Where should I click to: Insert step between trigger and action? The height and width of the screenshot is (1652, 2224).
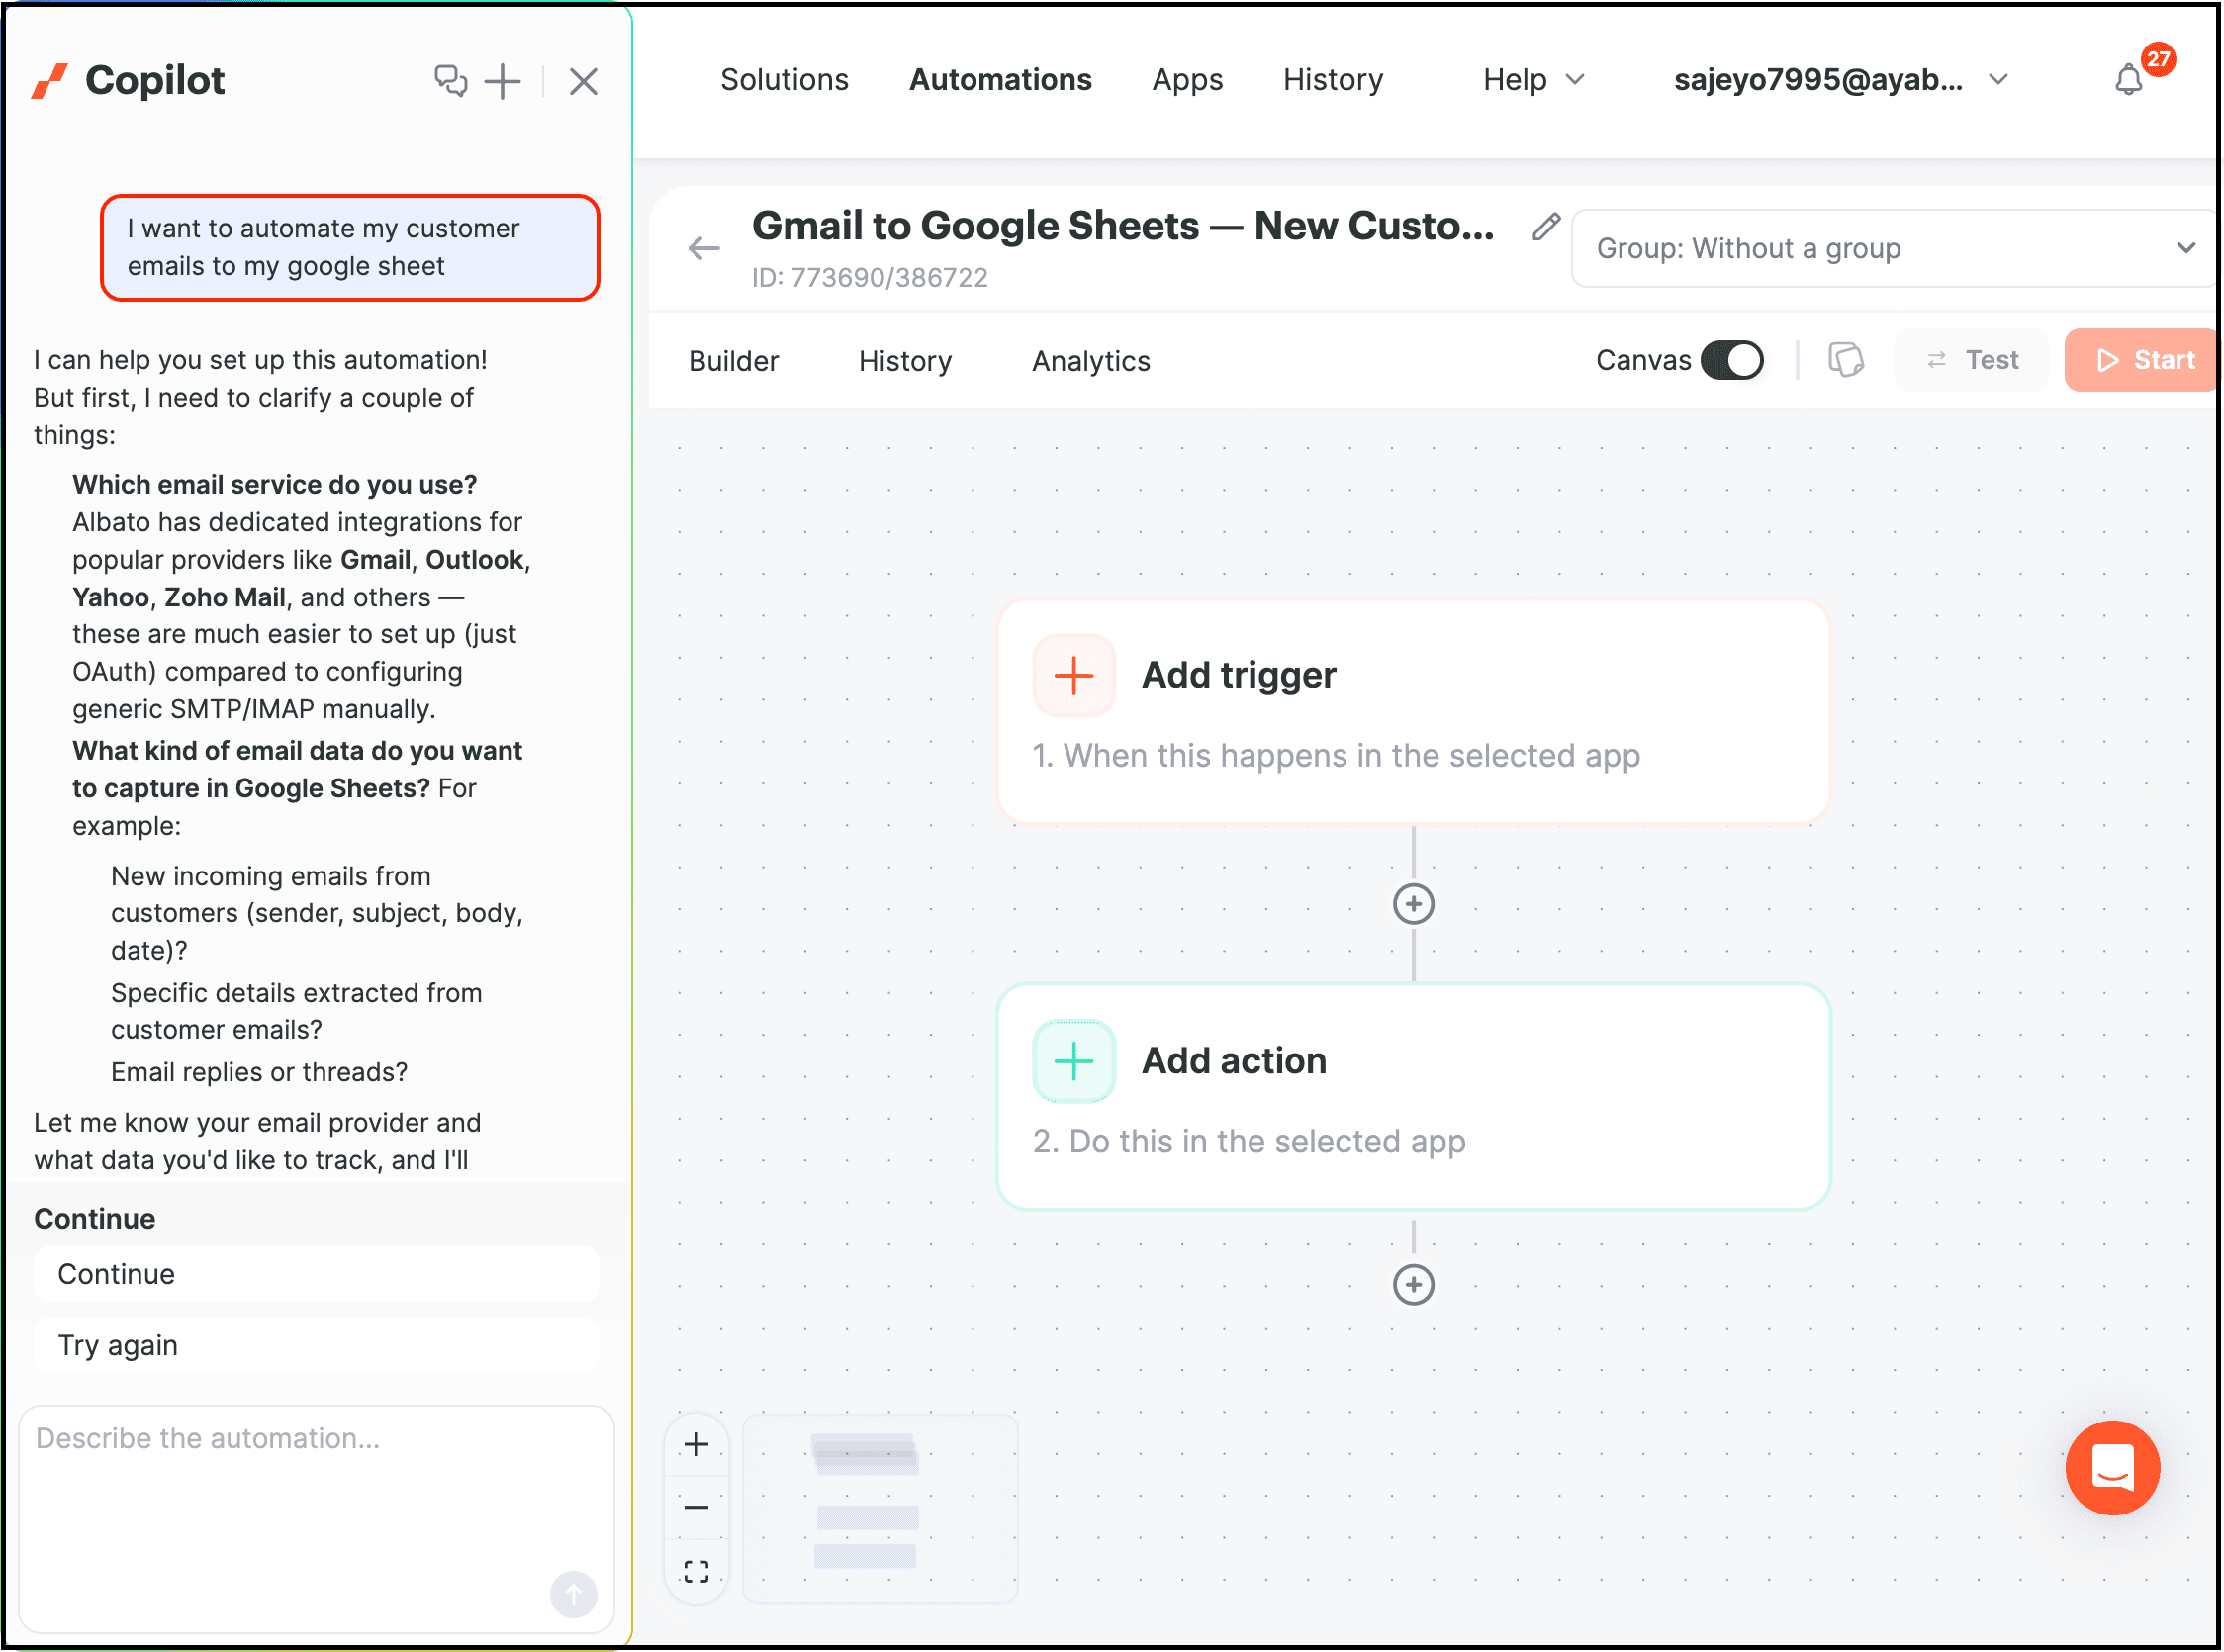[1413, 904]
